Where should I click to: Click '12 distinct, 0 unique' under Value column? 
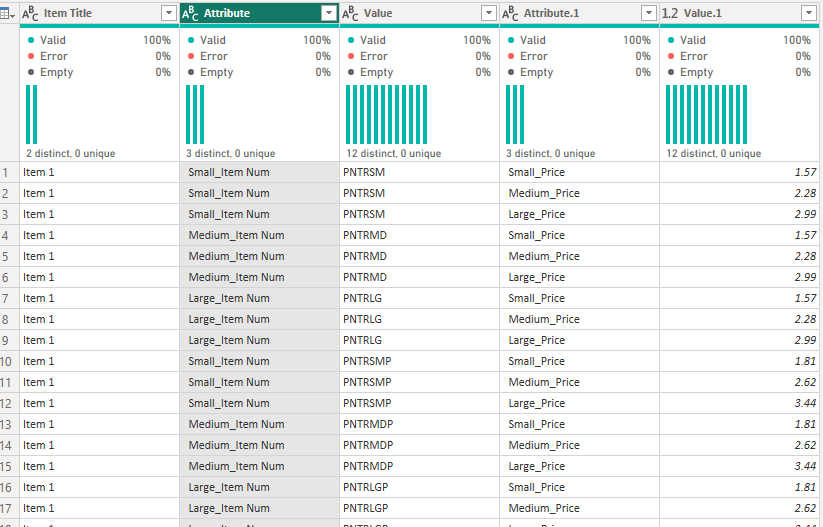point(394,153)
